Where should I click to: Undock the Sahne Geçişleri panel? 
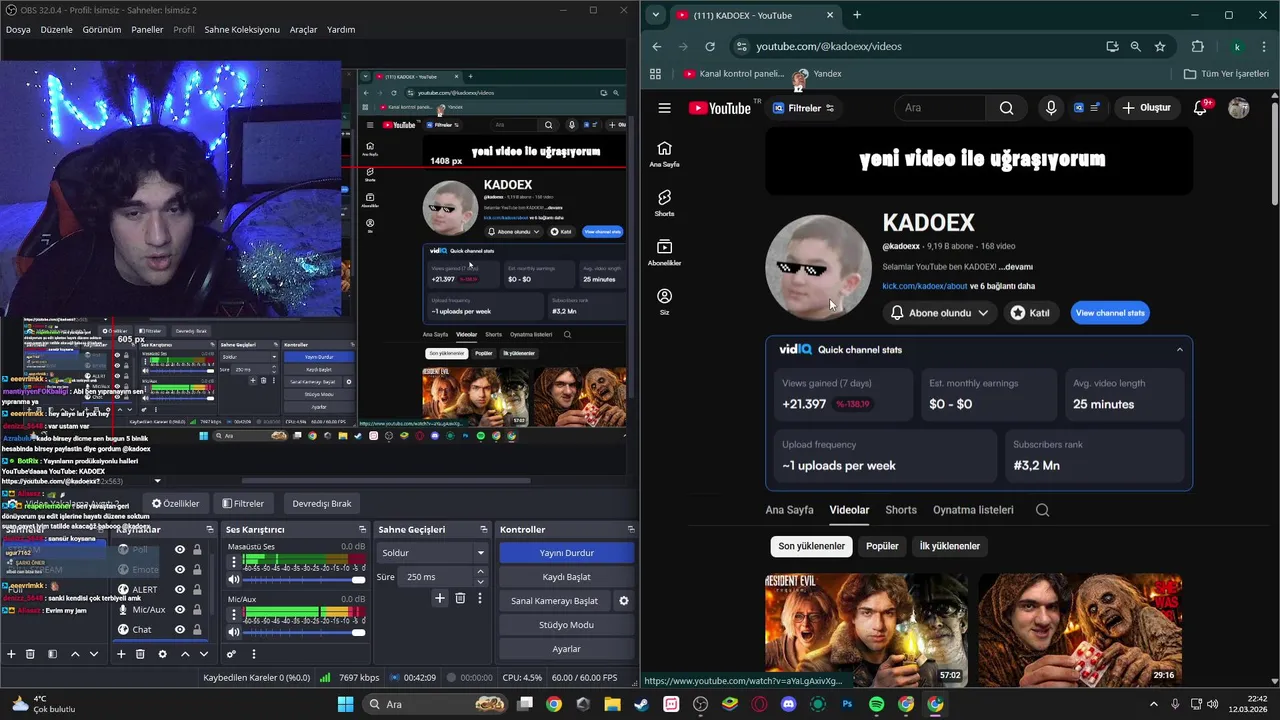click(485, 529)
